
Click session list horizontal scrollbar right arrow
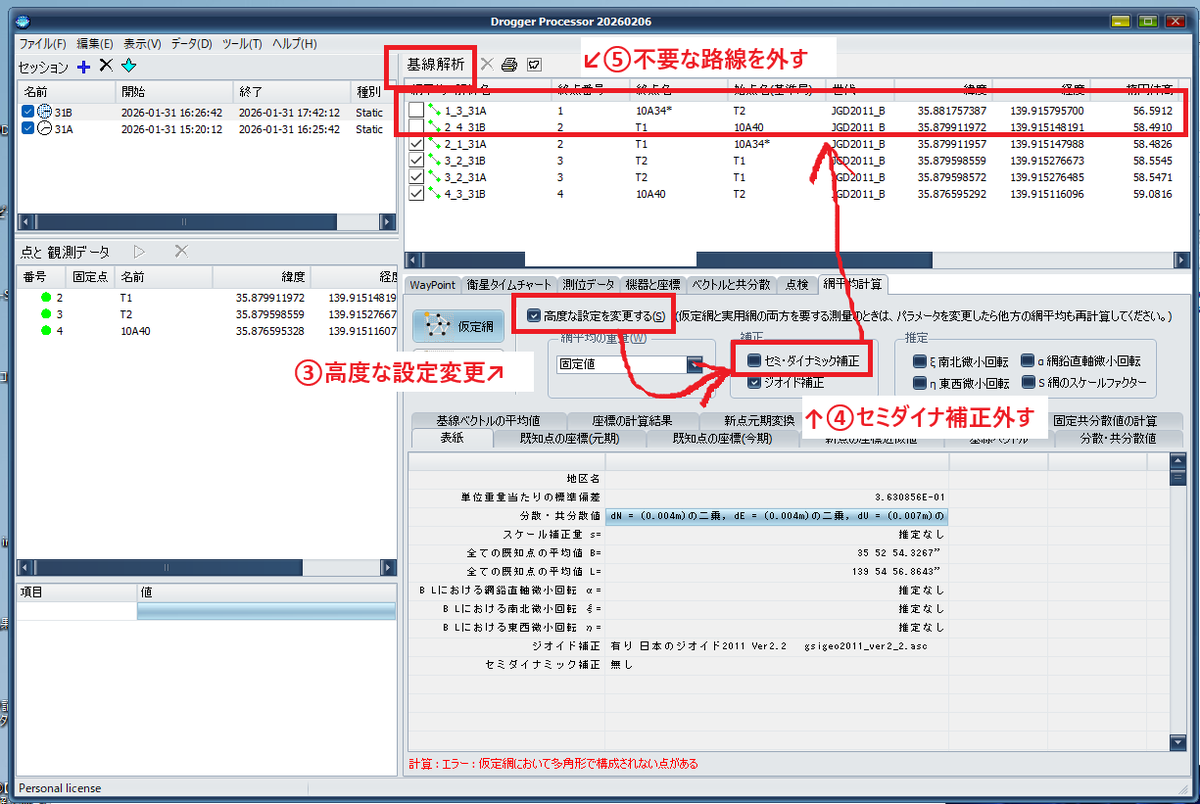coord(388,222)
